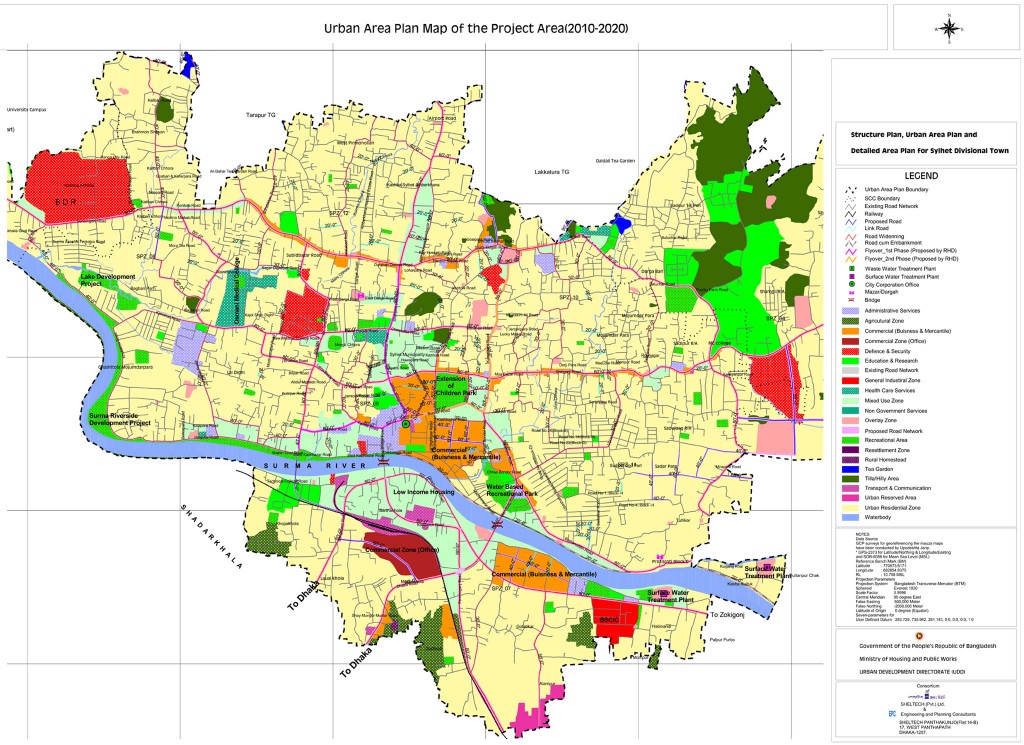
Task: Choose the Proposed Road Network swatch
Action: point(851,431)
